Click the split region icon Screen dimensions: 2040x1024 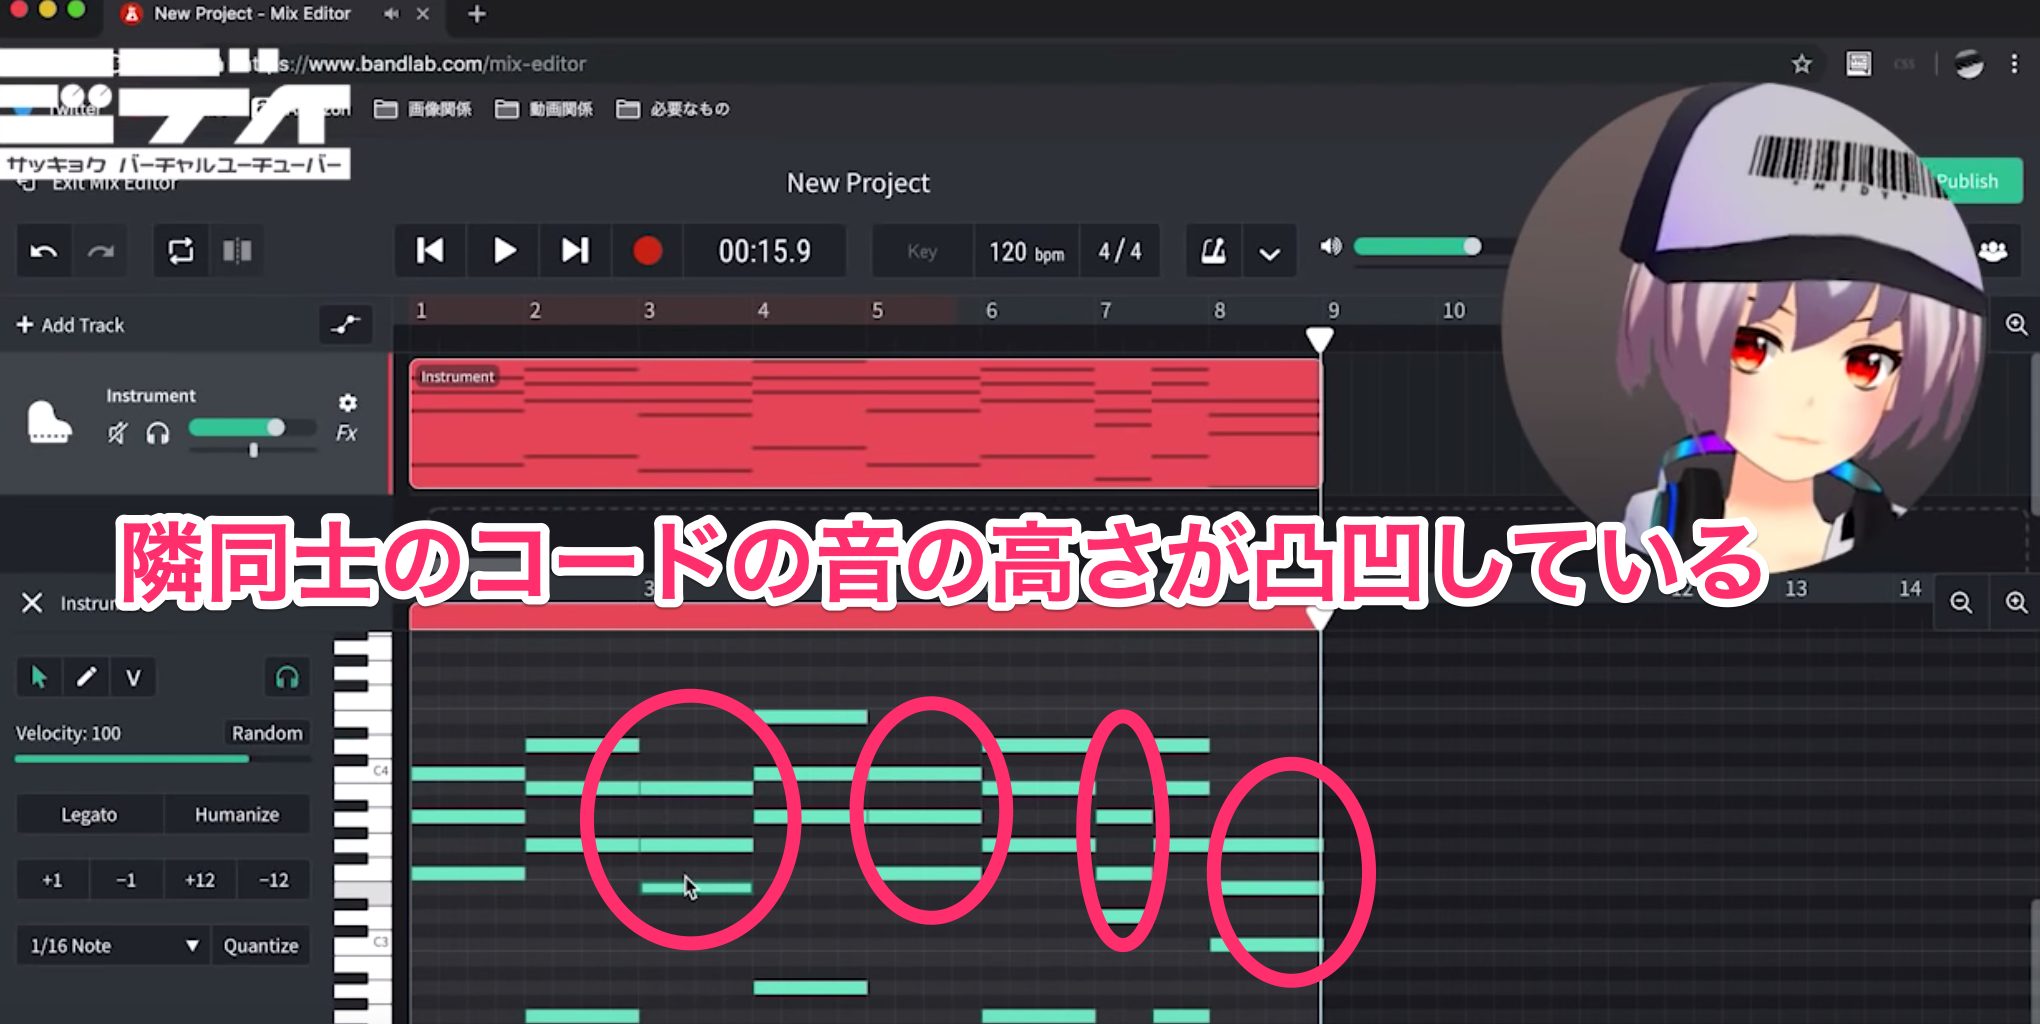[x=237, y=251]
